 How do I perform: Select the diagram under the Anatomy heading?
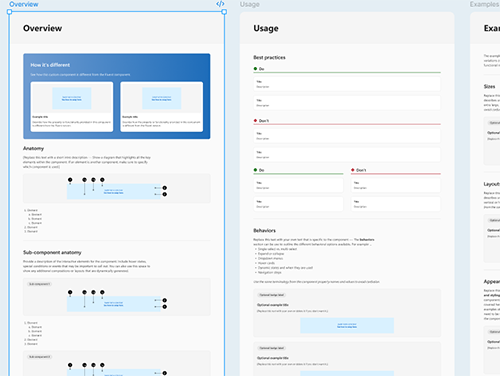pos(117,188)
